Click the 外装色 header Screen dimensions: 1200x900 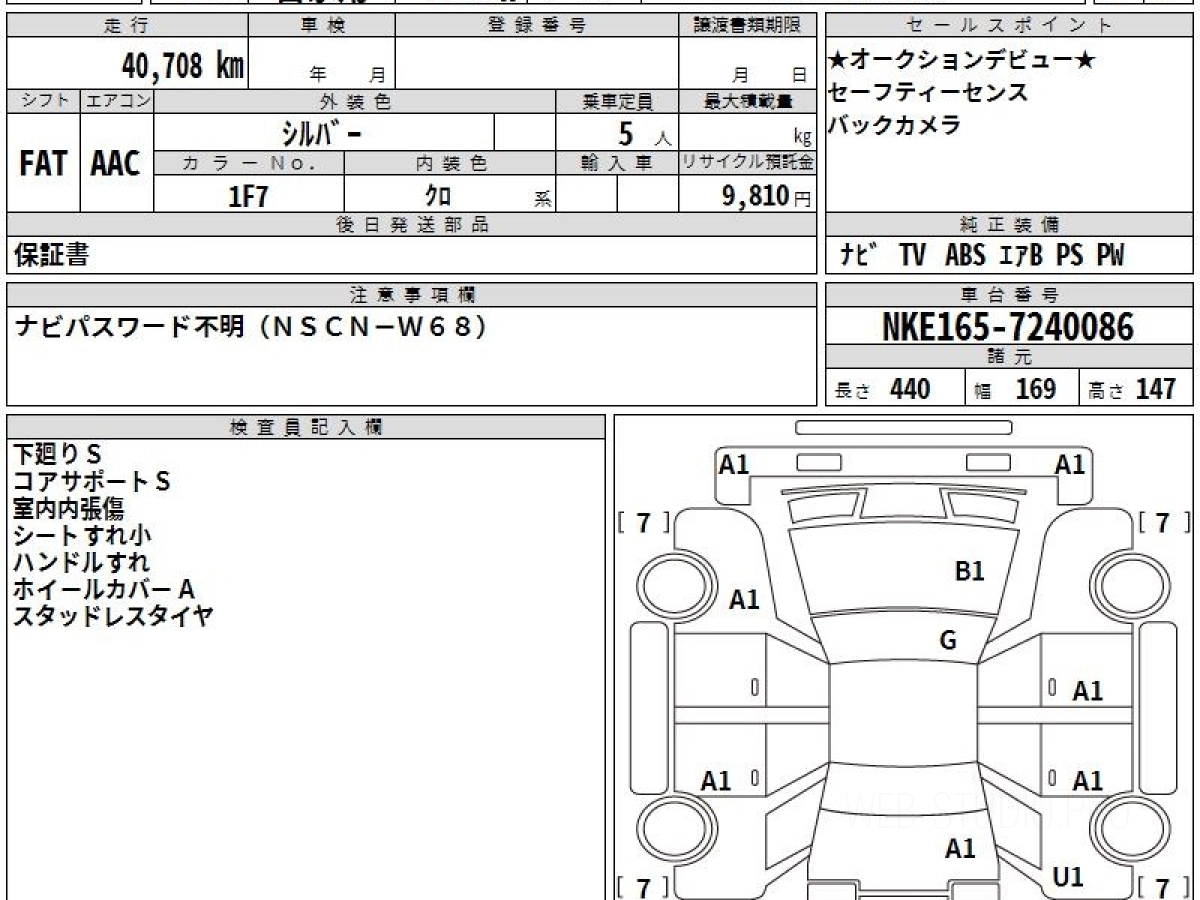(x=355, y=101)
